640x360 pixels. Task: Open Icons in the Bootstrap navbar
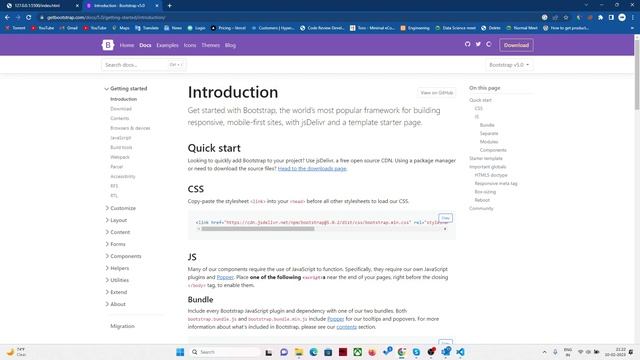coord(190,45)
